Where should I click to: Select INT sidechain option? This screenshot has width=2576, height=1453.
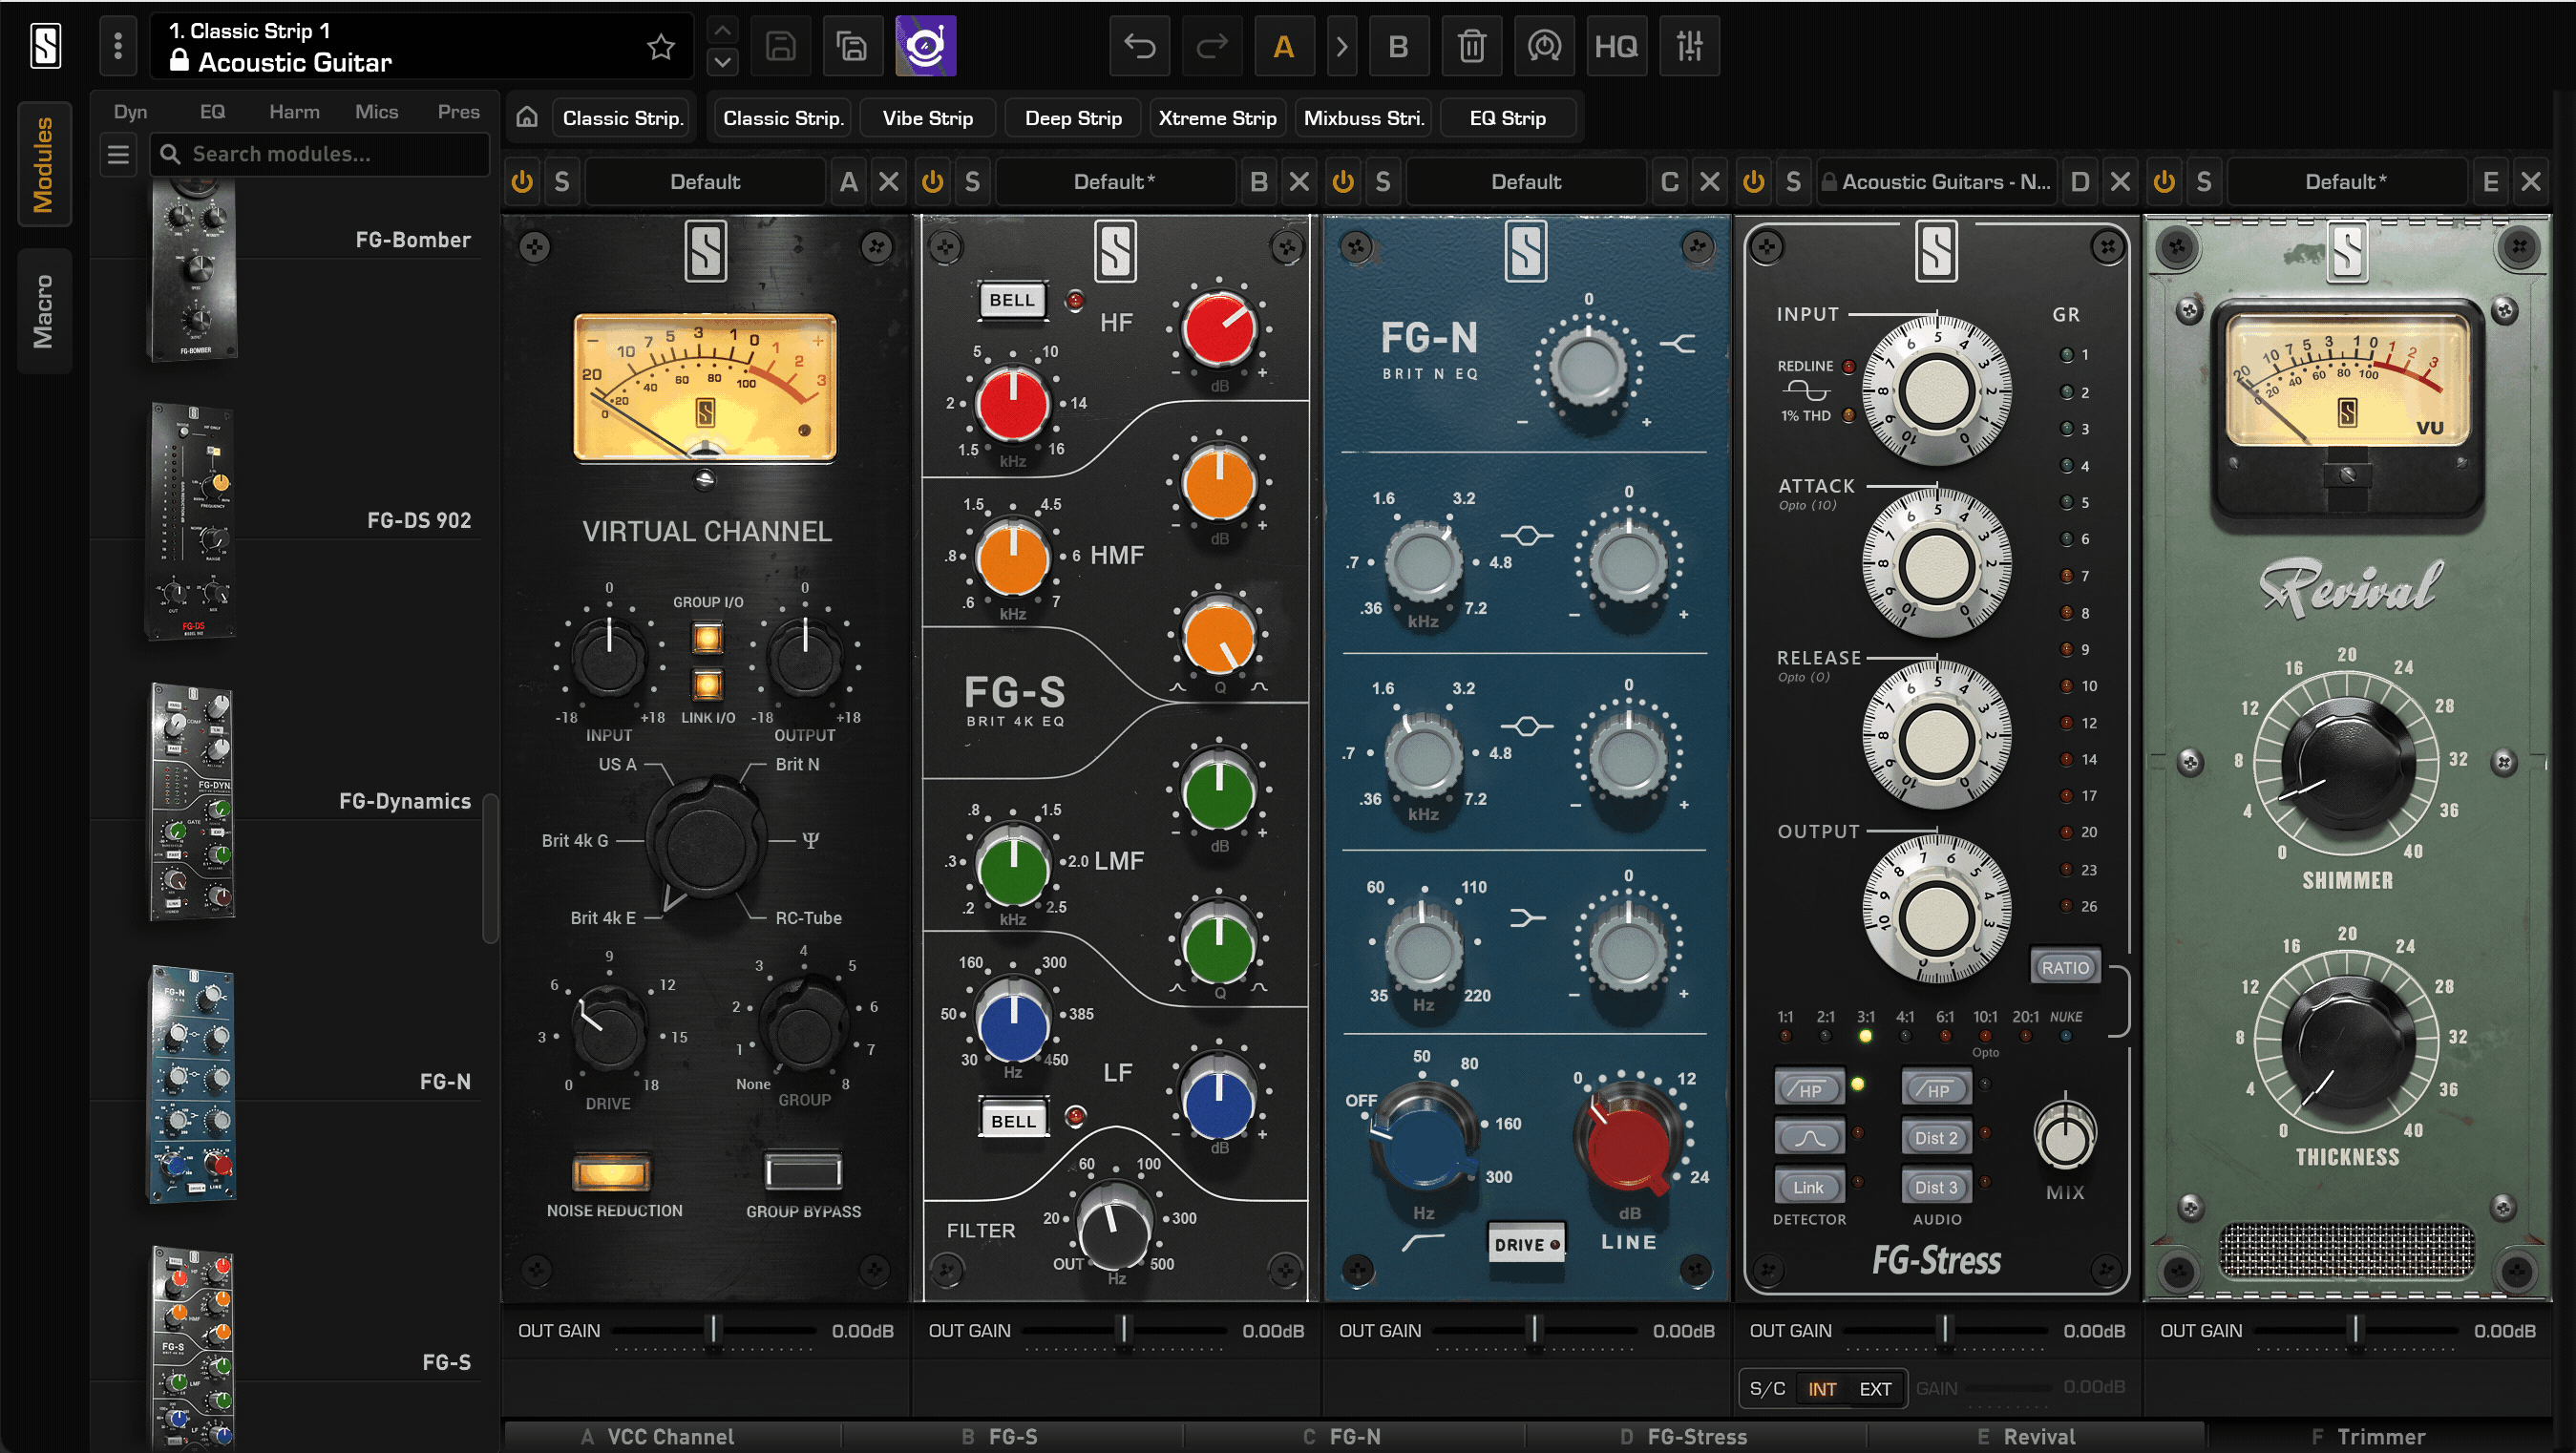tap(1822, 1389)
